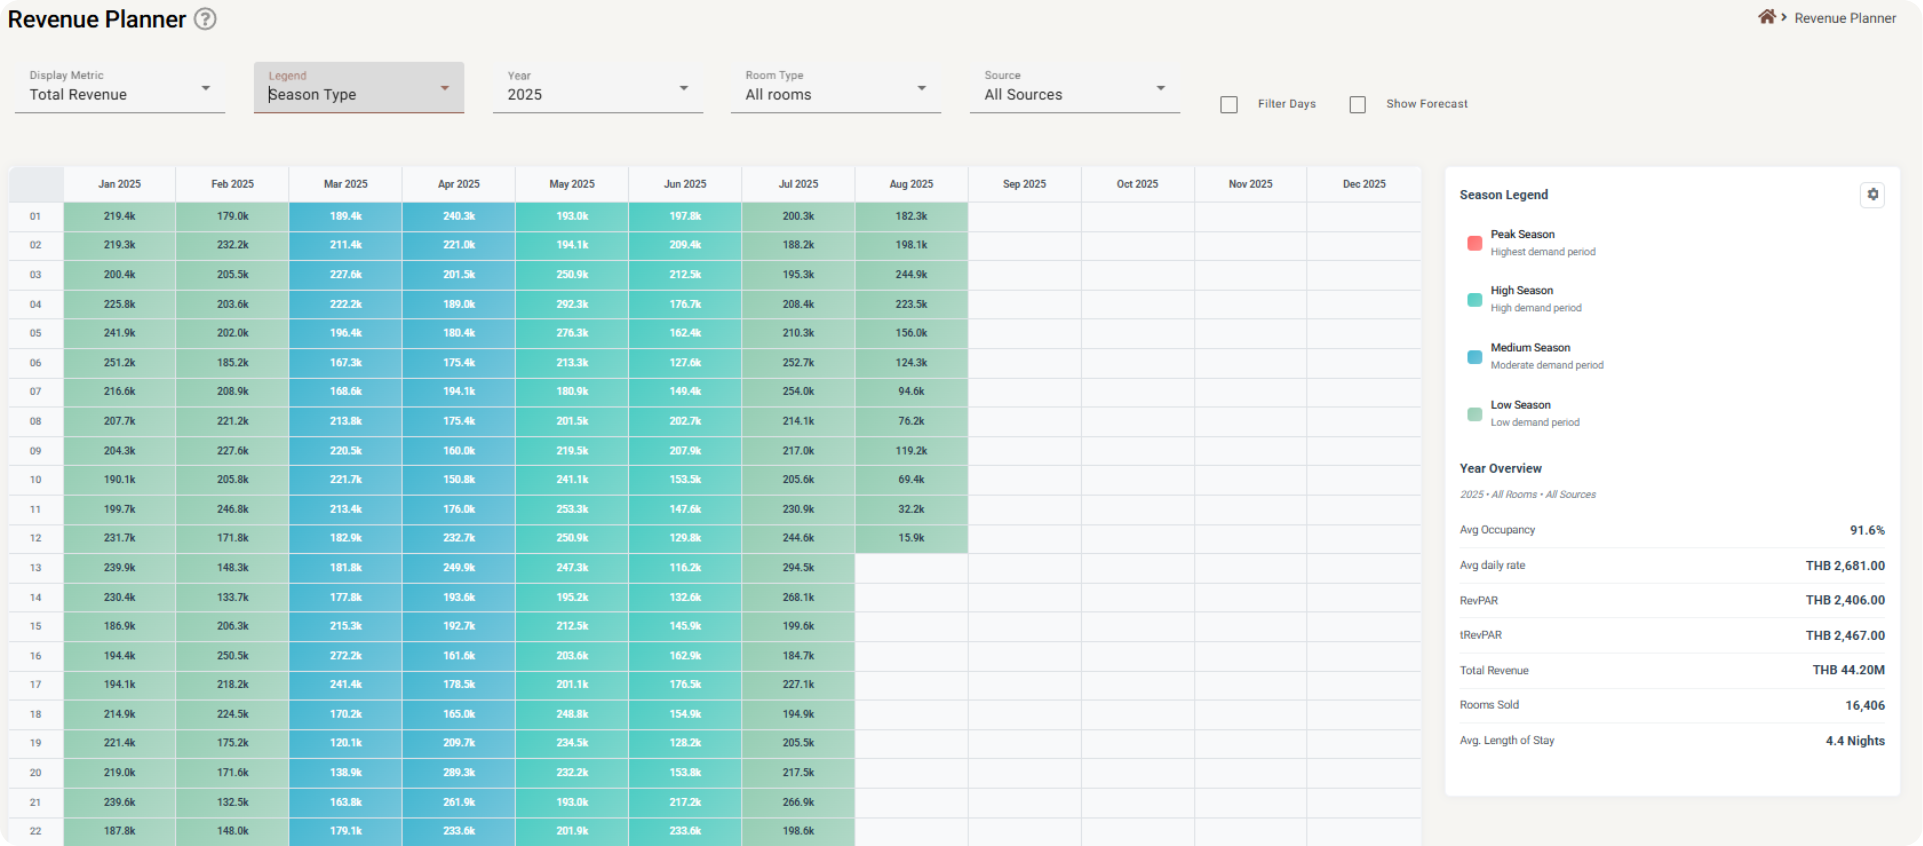1923x846 pixels.
Task: Click the Medium Season blue swatch
Action: (1474, 356)
